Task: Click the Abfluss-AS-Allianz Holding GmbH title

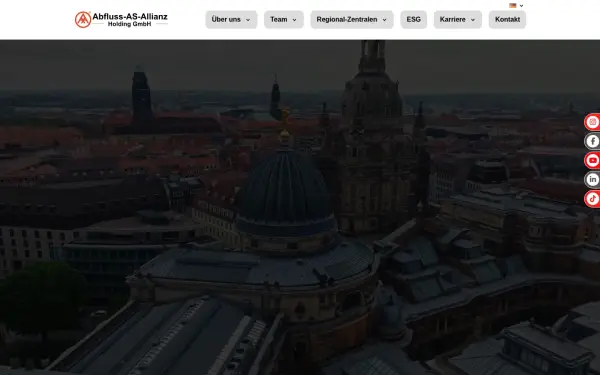Action: click(130, 20)
